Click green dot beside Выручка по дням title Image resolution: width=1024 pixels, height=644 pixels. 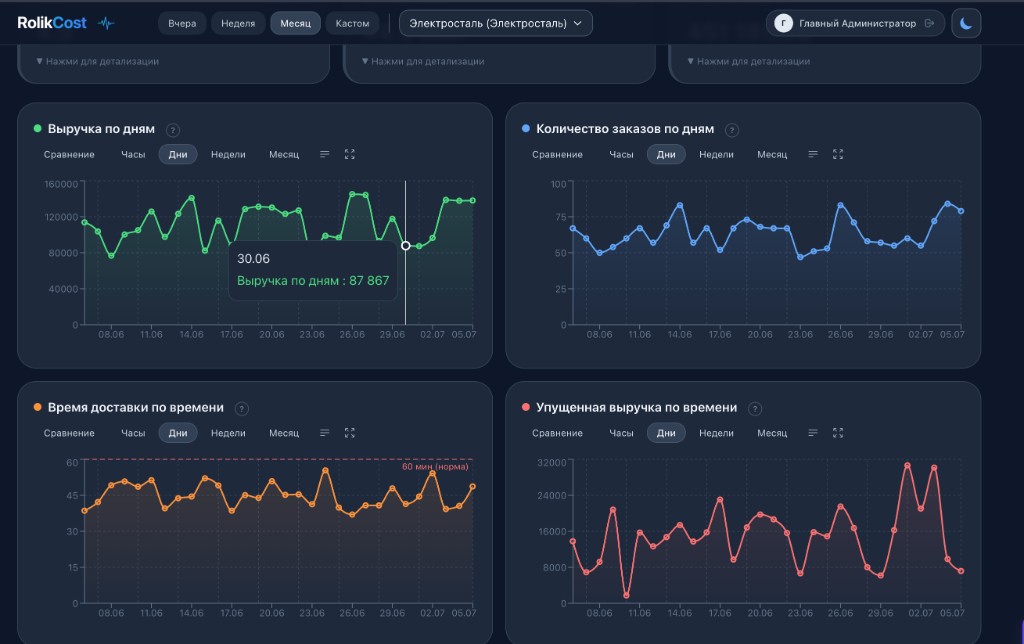coord(37,129)
